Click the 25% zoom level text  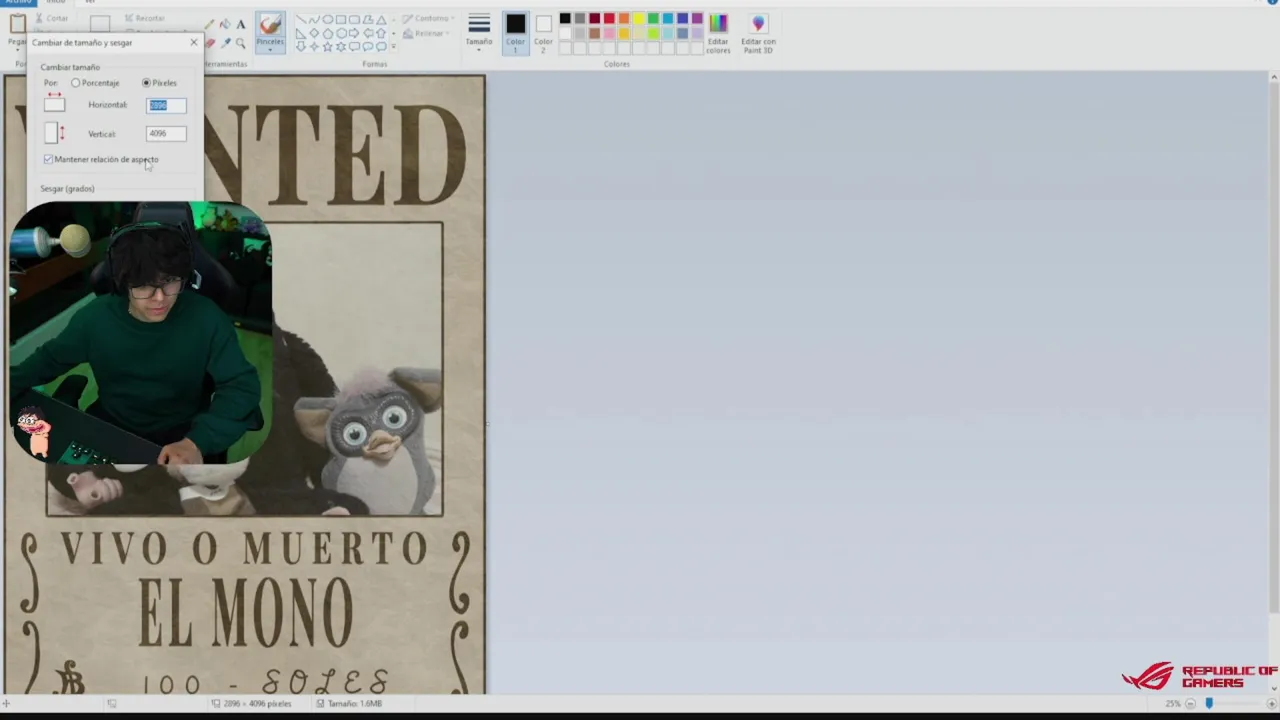click(x=1173, y=703)
